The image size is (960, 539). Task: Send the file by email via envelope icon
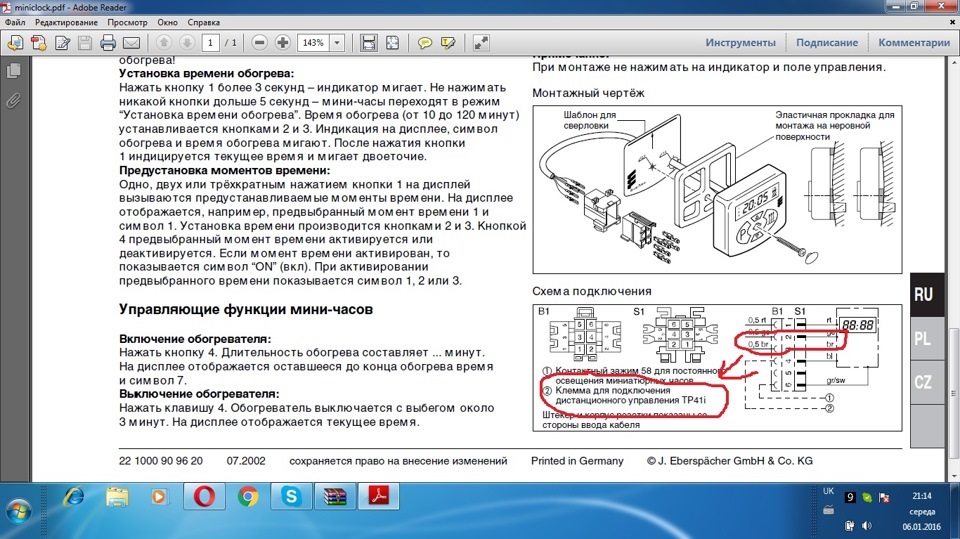pos(131,43)
